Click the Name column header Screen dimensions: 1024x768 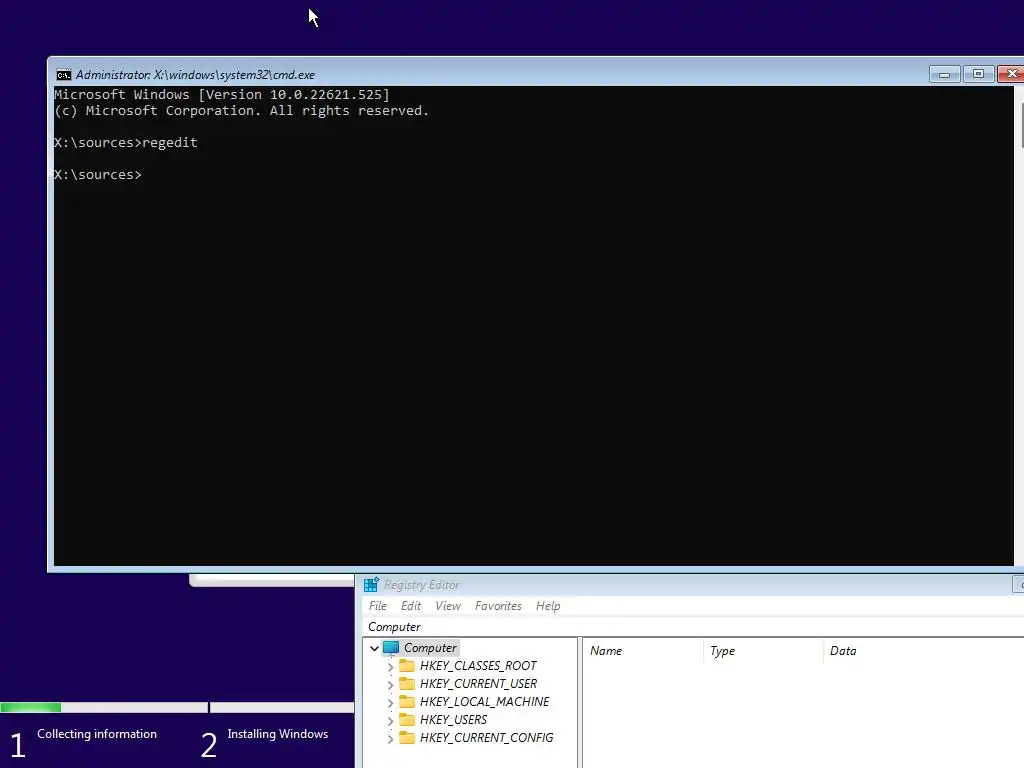point(643,651)
